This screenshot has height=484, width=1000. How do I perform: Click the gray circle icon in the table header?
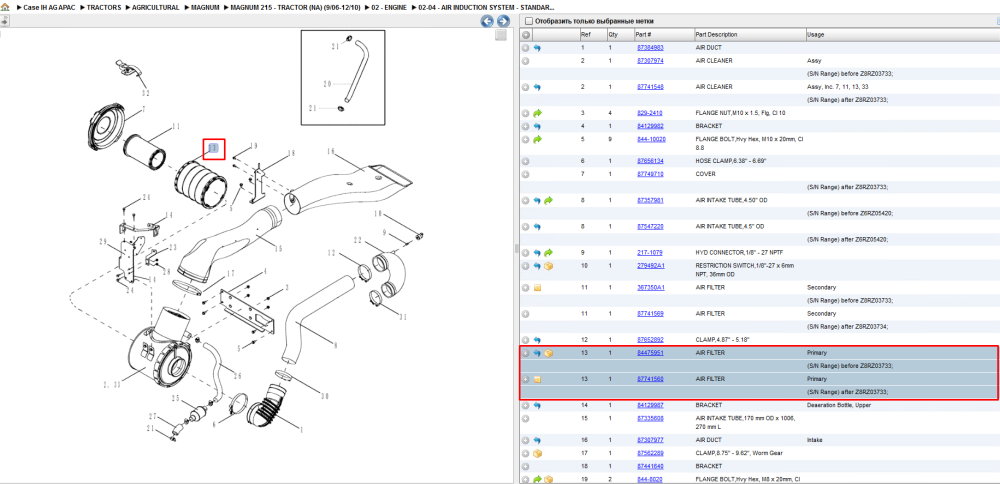click(x=526, y=34)
